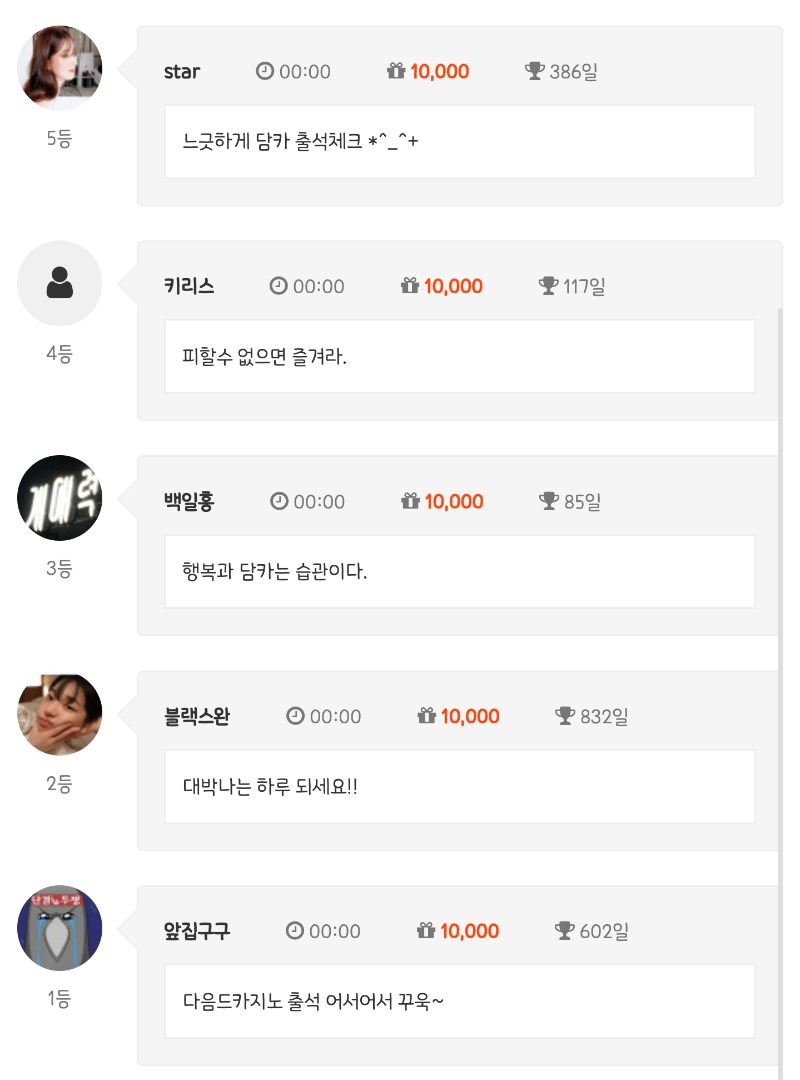Click the gift icon in 앞집구구's entry
800x1080 pixels.
tap(426, 931)
